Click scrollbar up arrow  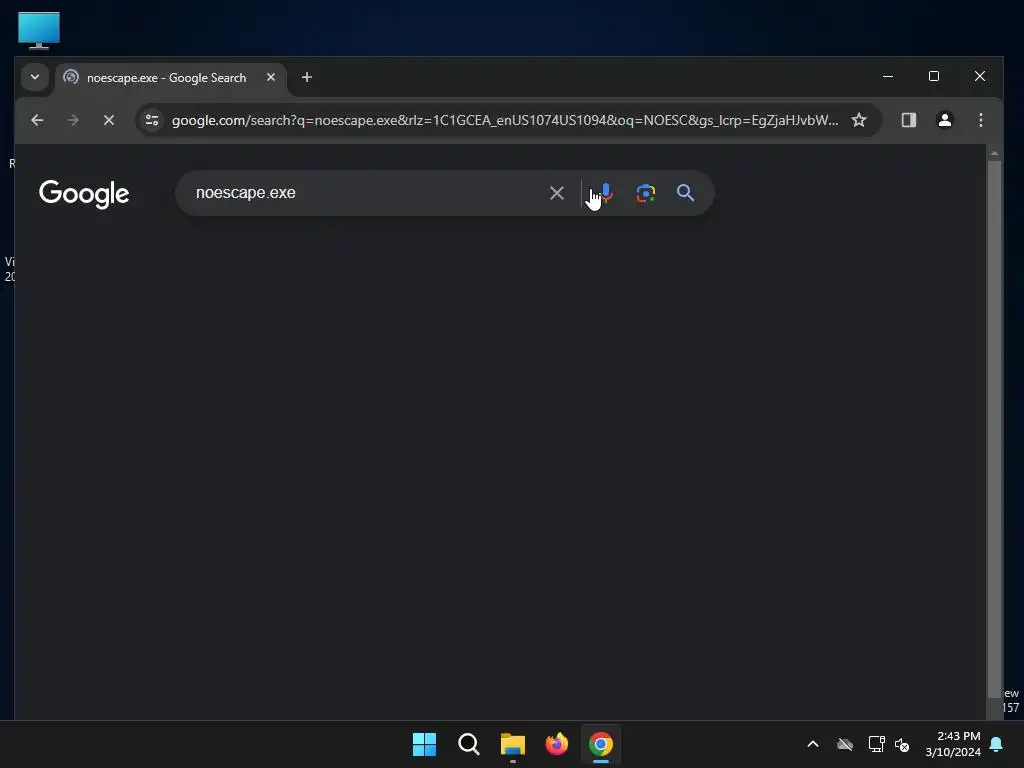(x=994, y=153)
